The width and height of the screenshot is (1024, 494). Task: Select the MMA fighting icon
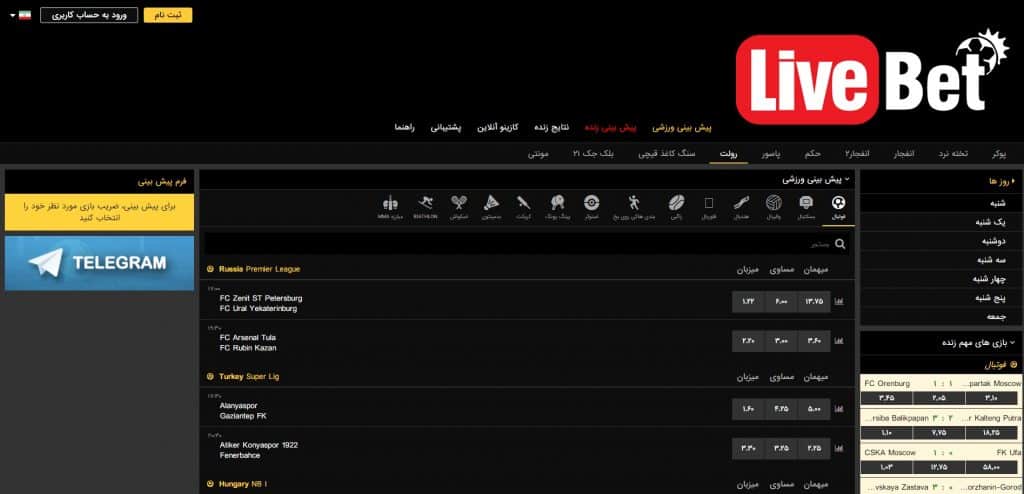(x=391, y=203)
